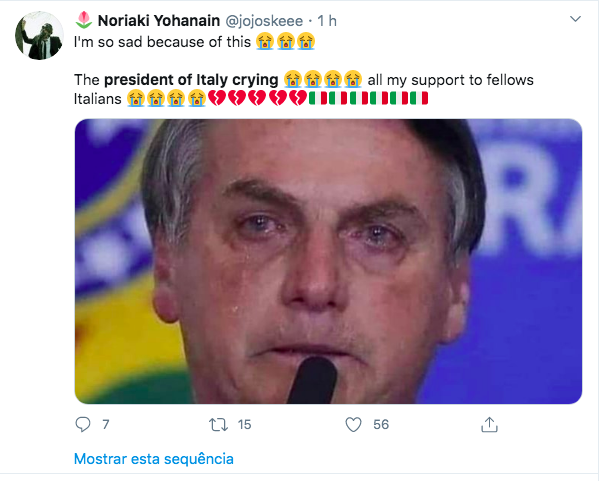Expand the tweet options chevron
Screen dimensions: 600x481
[x=574, y=20]
